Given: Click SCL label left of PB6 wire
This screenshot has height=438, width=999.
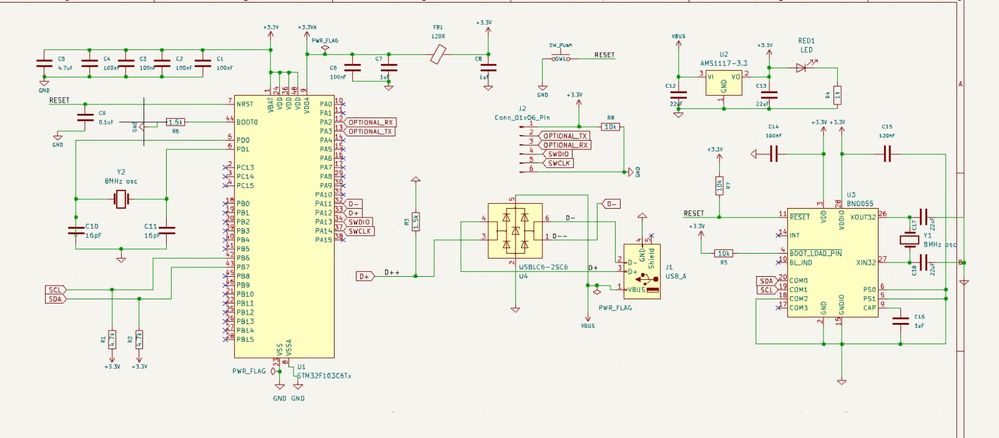Looking at the screenshot, I should point(55,290).
